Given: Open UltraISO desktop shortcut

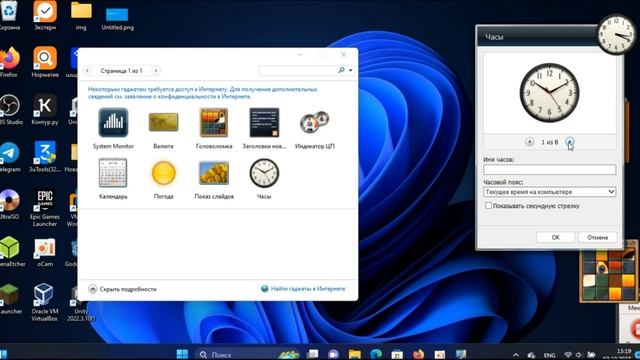Looking at the screenshot, I should (9, 204).
